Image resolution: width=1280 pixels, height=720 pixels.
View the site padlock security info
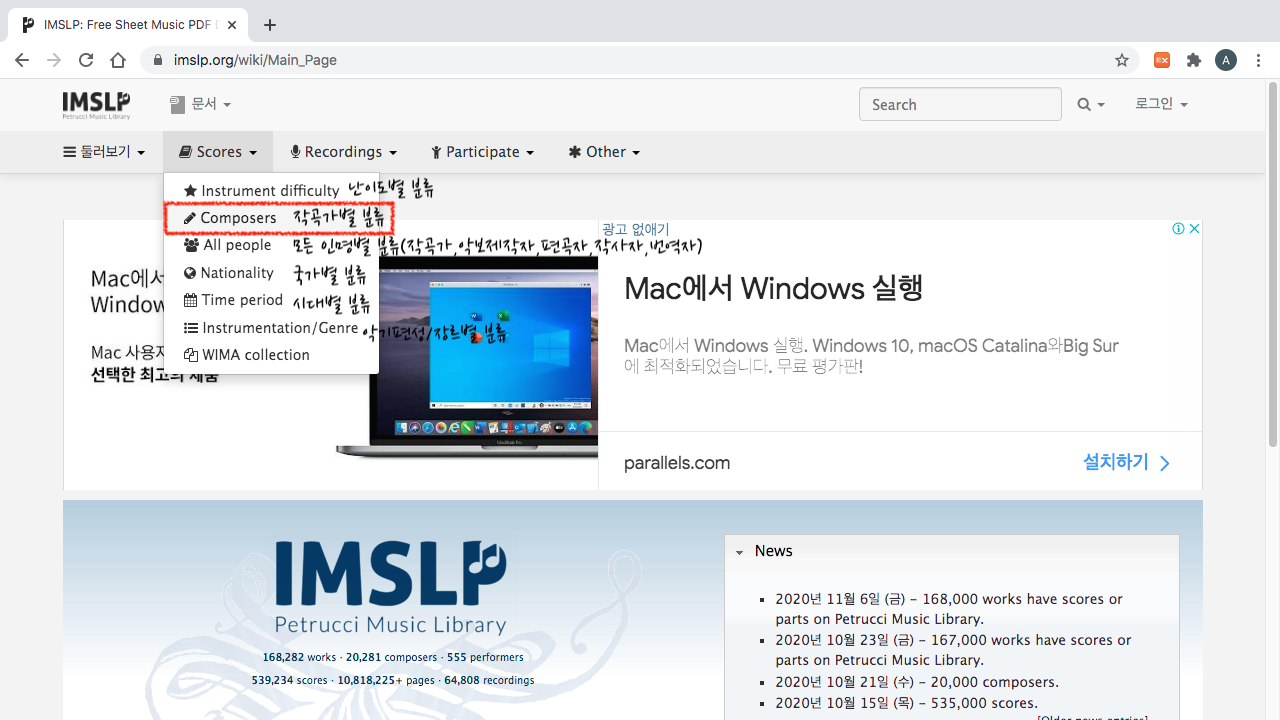tap(157, 60)
